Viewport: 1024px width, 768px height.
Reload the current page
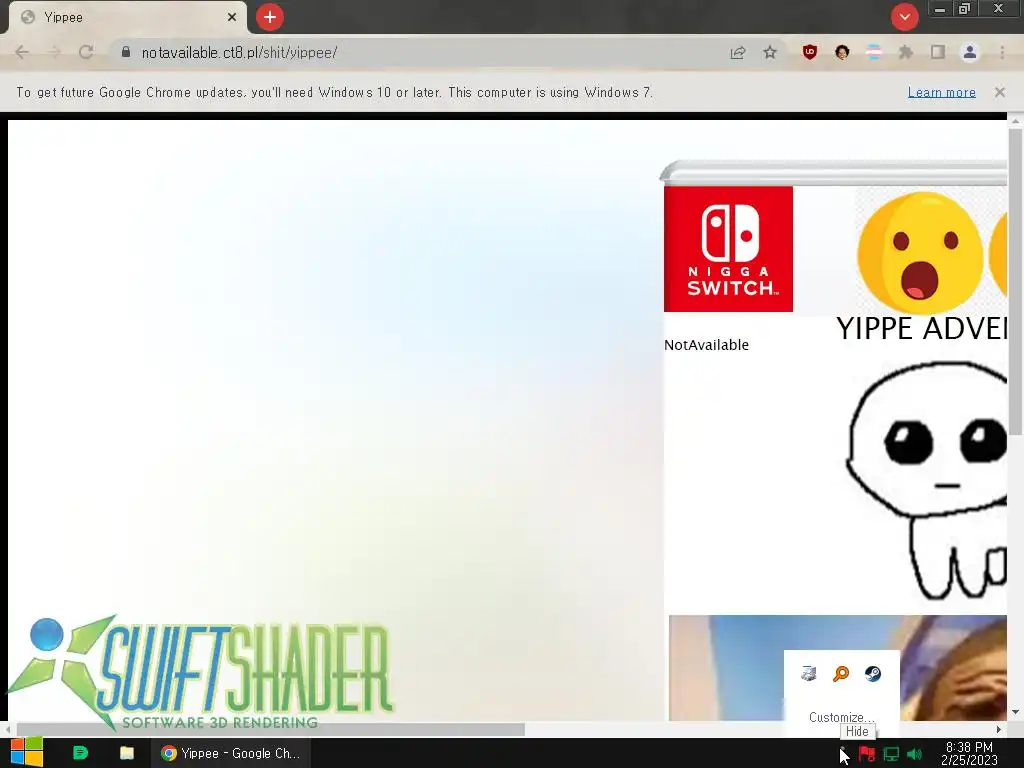86,52
